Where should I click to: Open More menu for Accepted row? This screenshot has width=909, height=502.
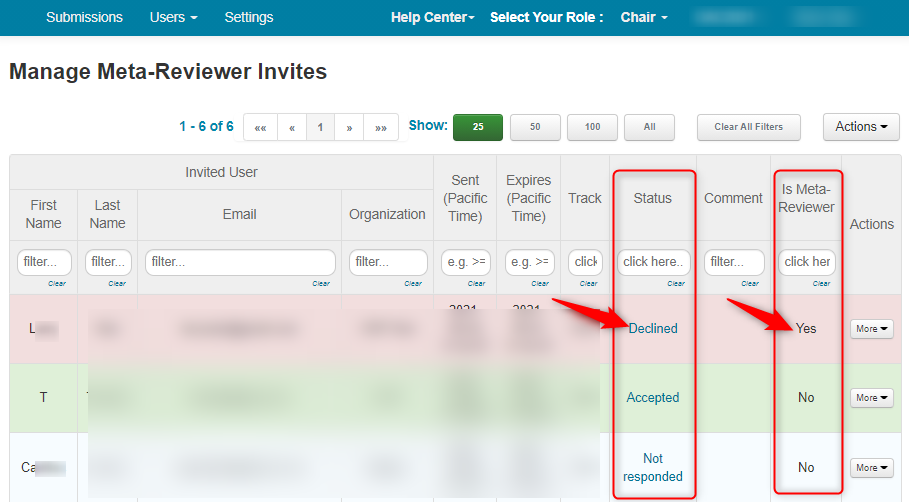tap(871, 398)
